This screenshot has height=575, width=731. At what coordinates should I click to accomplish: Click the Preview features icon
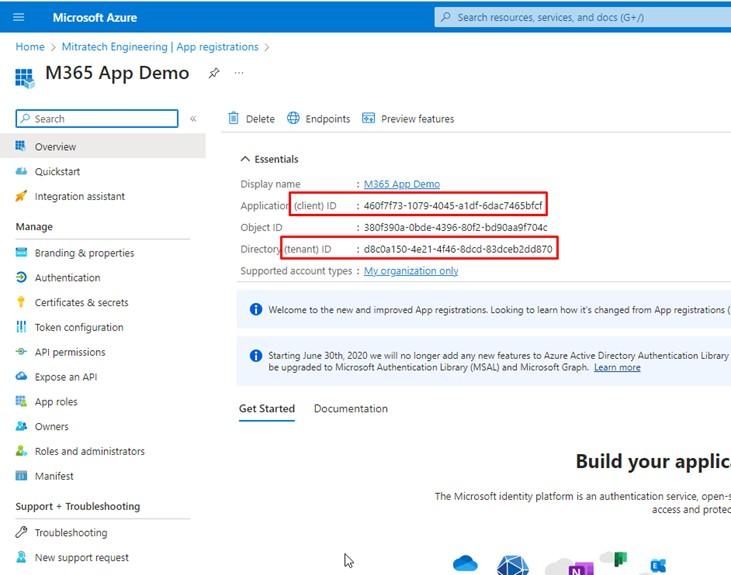tap(368, 118)
